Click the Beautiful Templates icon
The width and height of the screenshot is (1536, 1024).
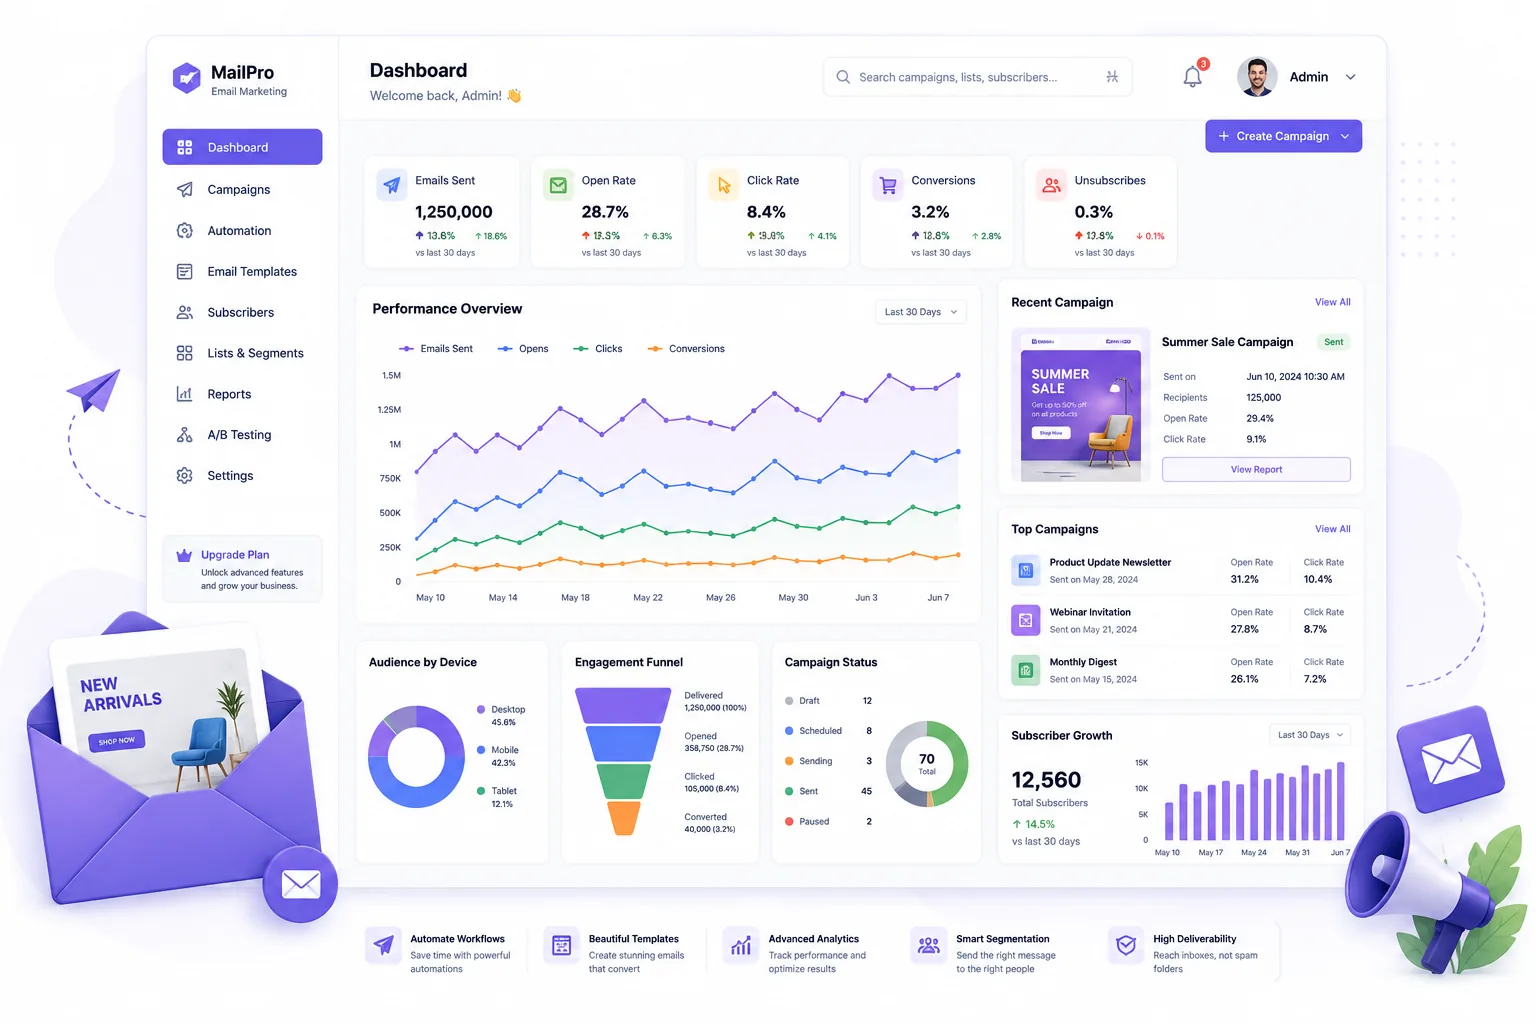561,945
